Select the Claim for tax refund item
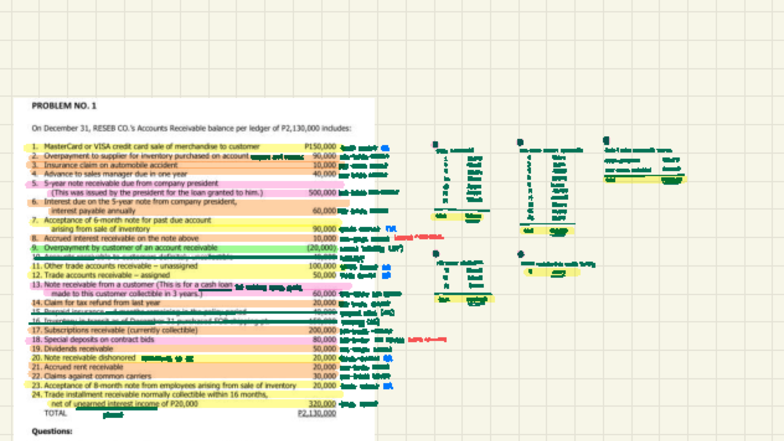Viewport: 784px width, 441px height. (101, 302)
